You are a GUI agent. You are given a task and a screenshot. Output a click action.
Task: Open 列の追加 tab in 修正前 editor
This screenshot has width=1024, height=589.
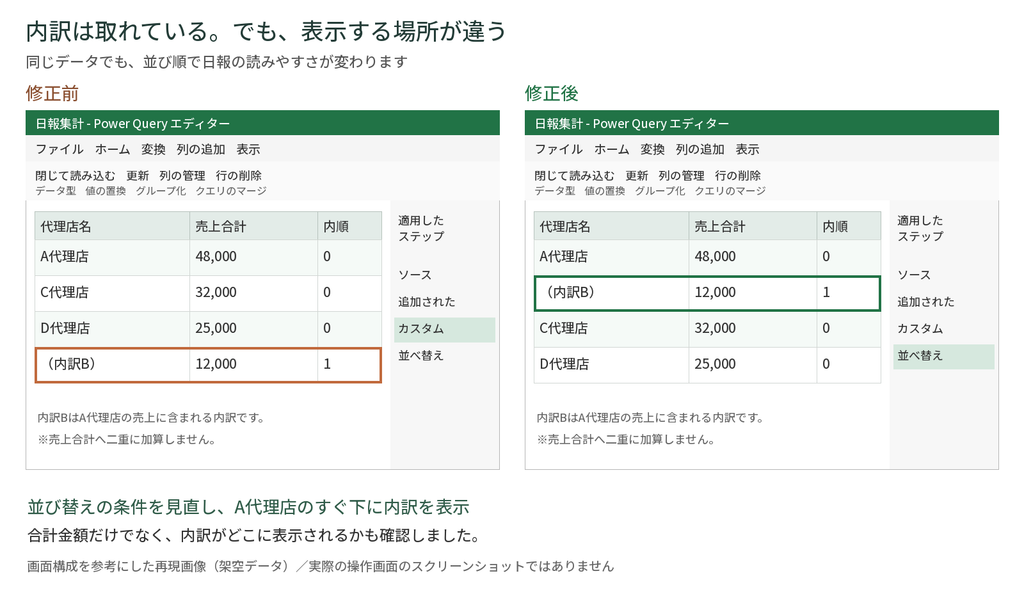click(x=200, y=150)
